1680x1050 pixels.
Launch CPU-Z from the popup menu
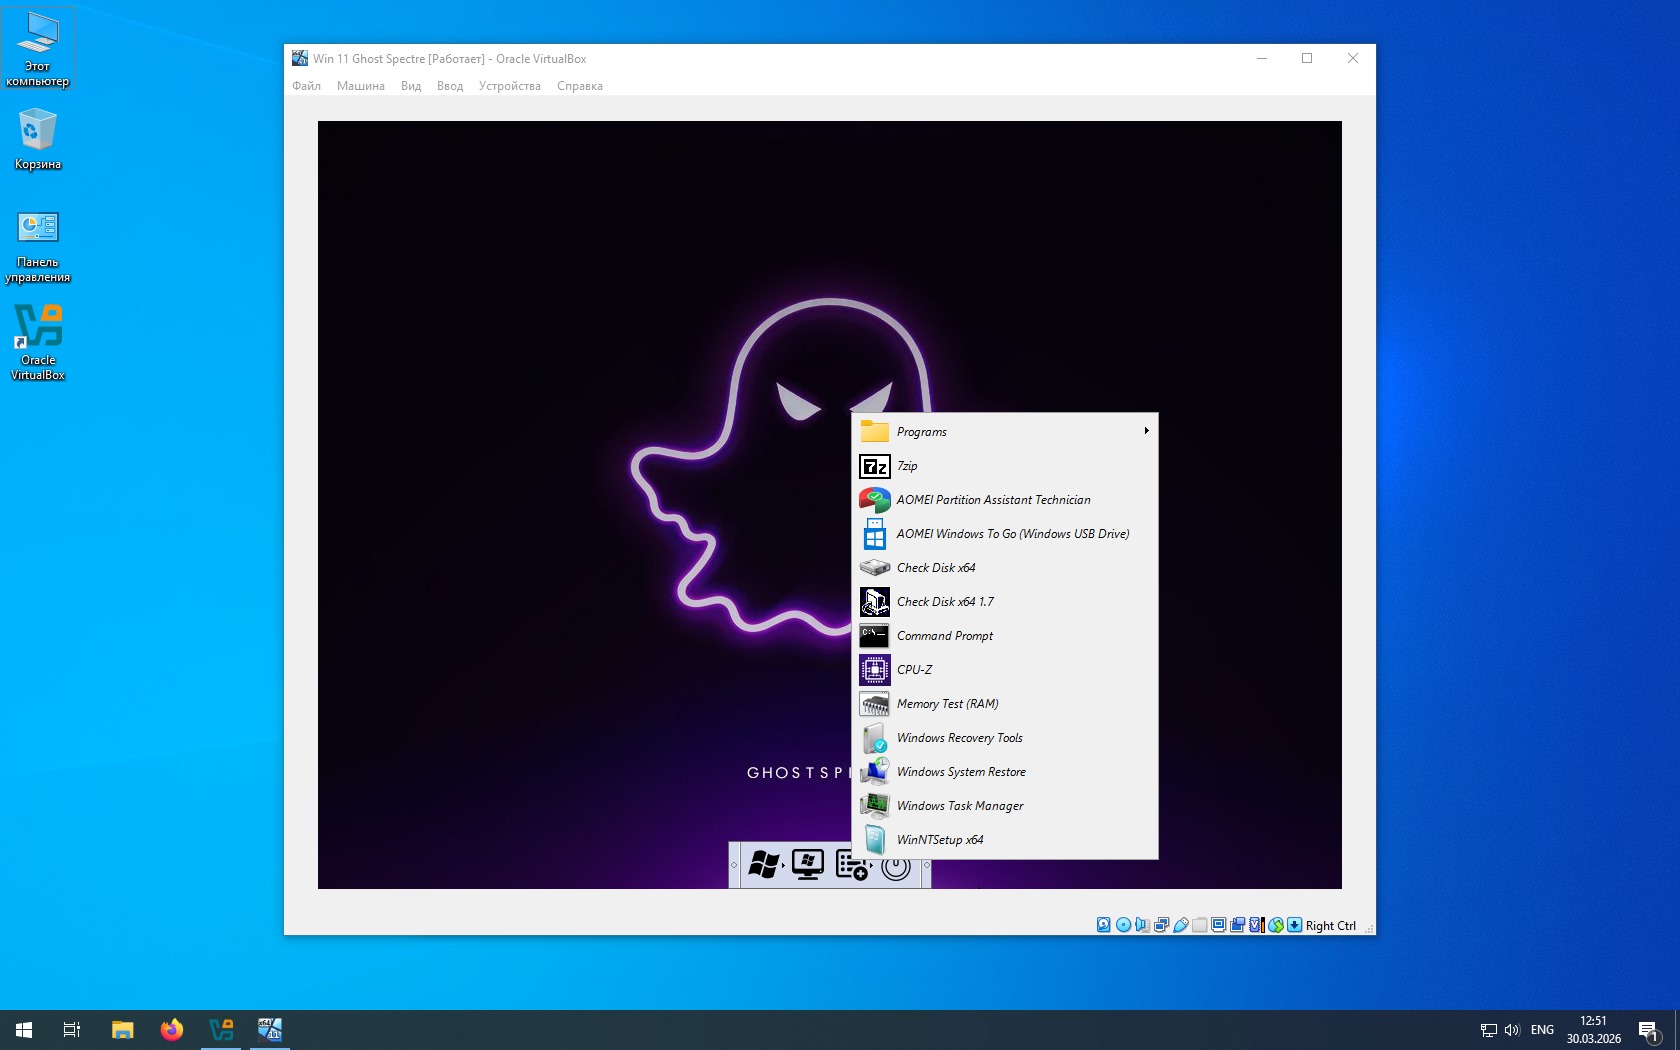click(914, 670)
